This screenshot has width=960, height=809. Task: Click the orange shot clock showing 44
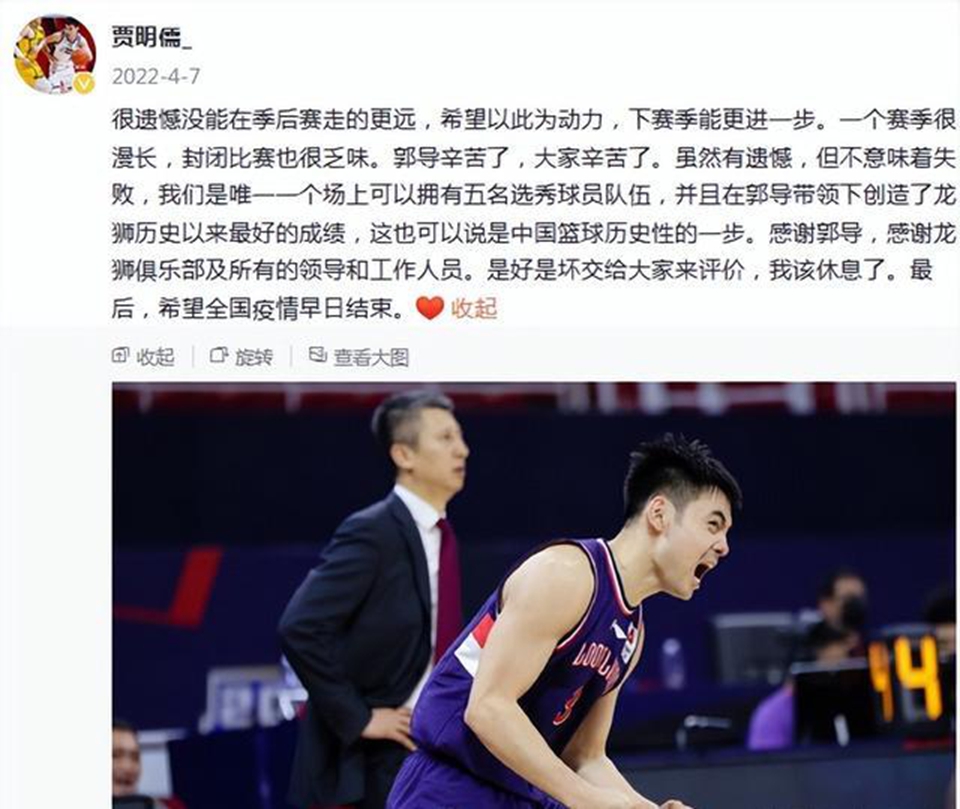tap(906, 678)
